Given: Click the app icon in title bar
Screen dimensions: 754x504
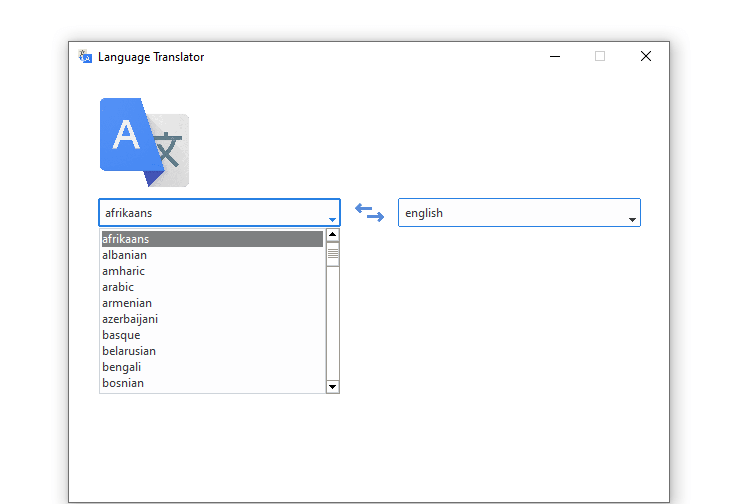Looking at the screenshot, I should tap(85, 57).
